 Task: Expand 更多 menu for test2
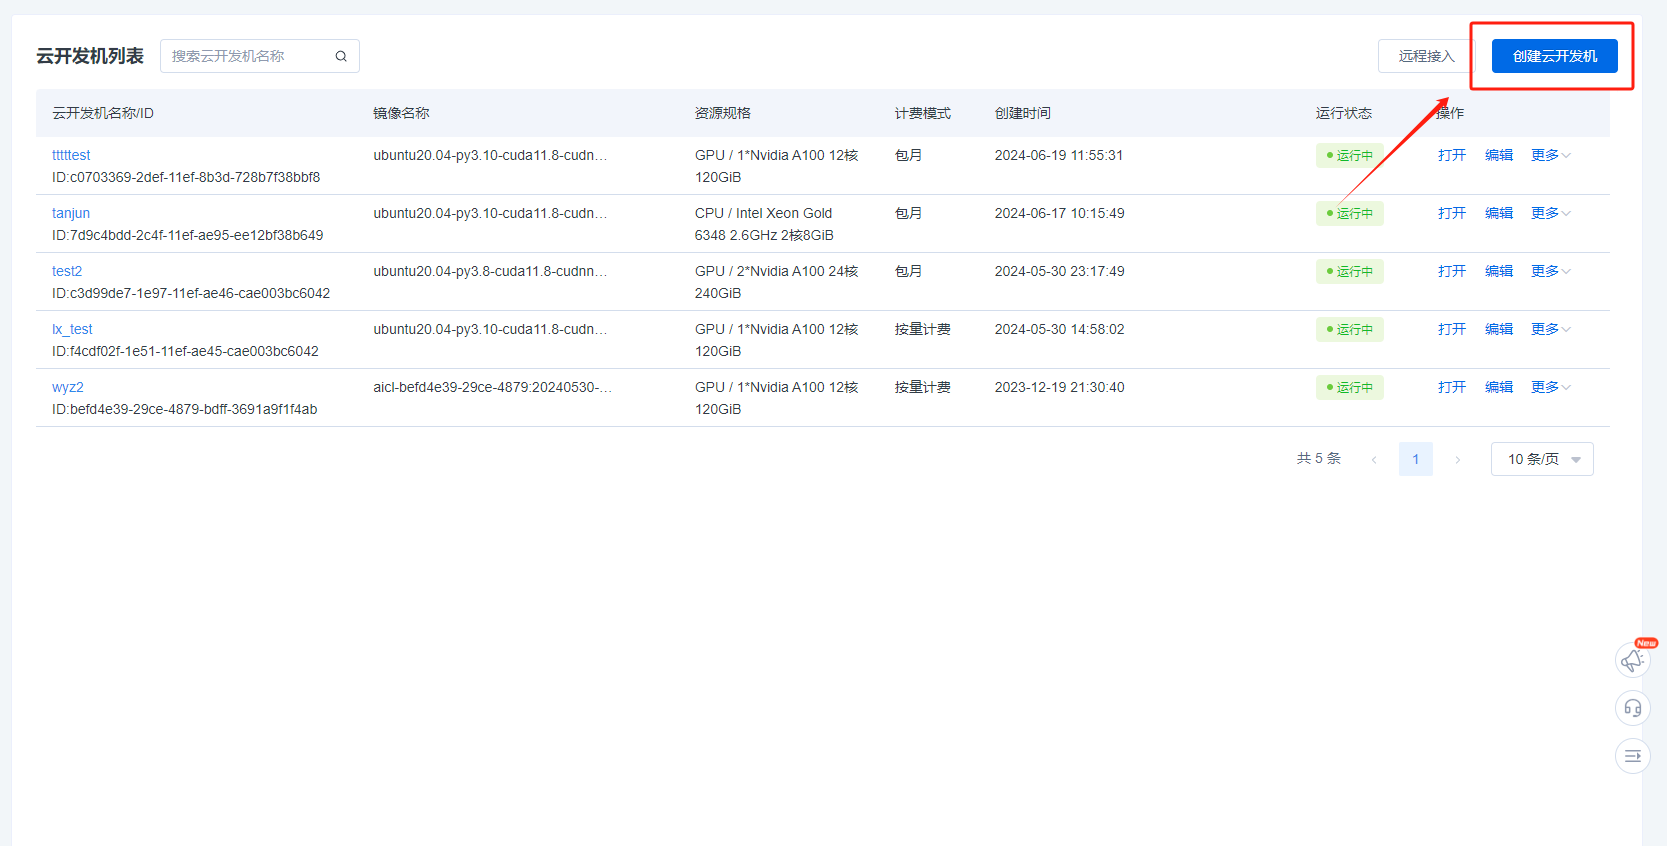click(x=1551, y=271)
